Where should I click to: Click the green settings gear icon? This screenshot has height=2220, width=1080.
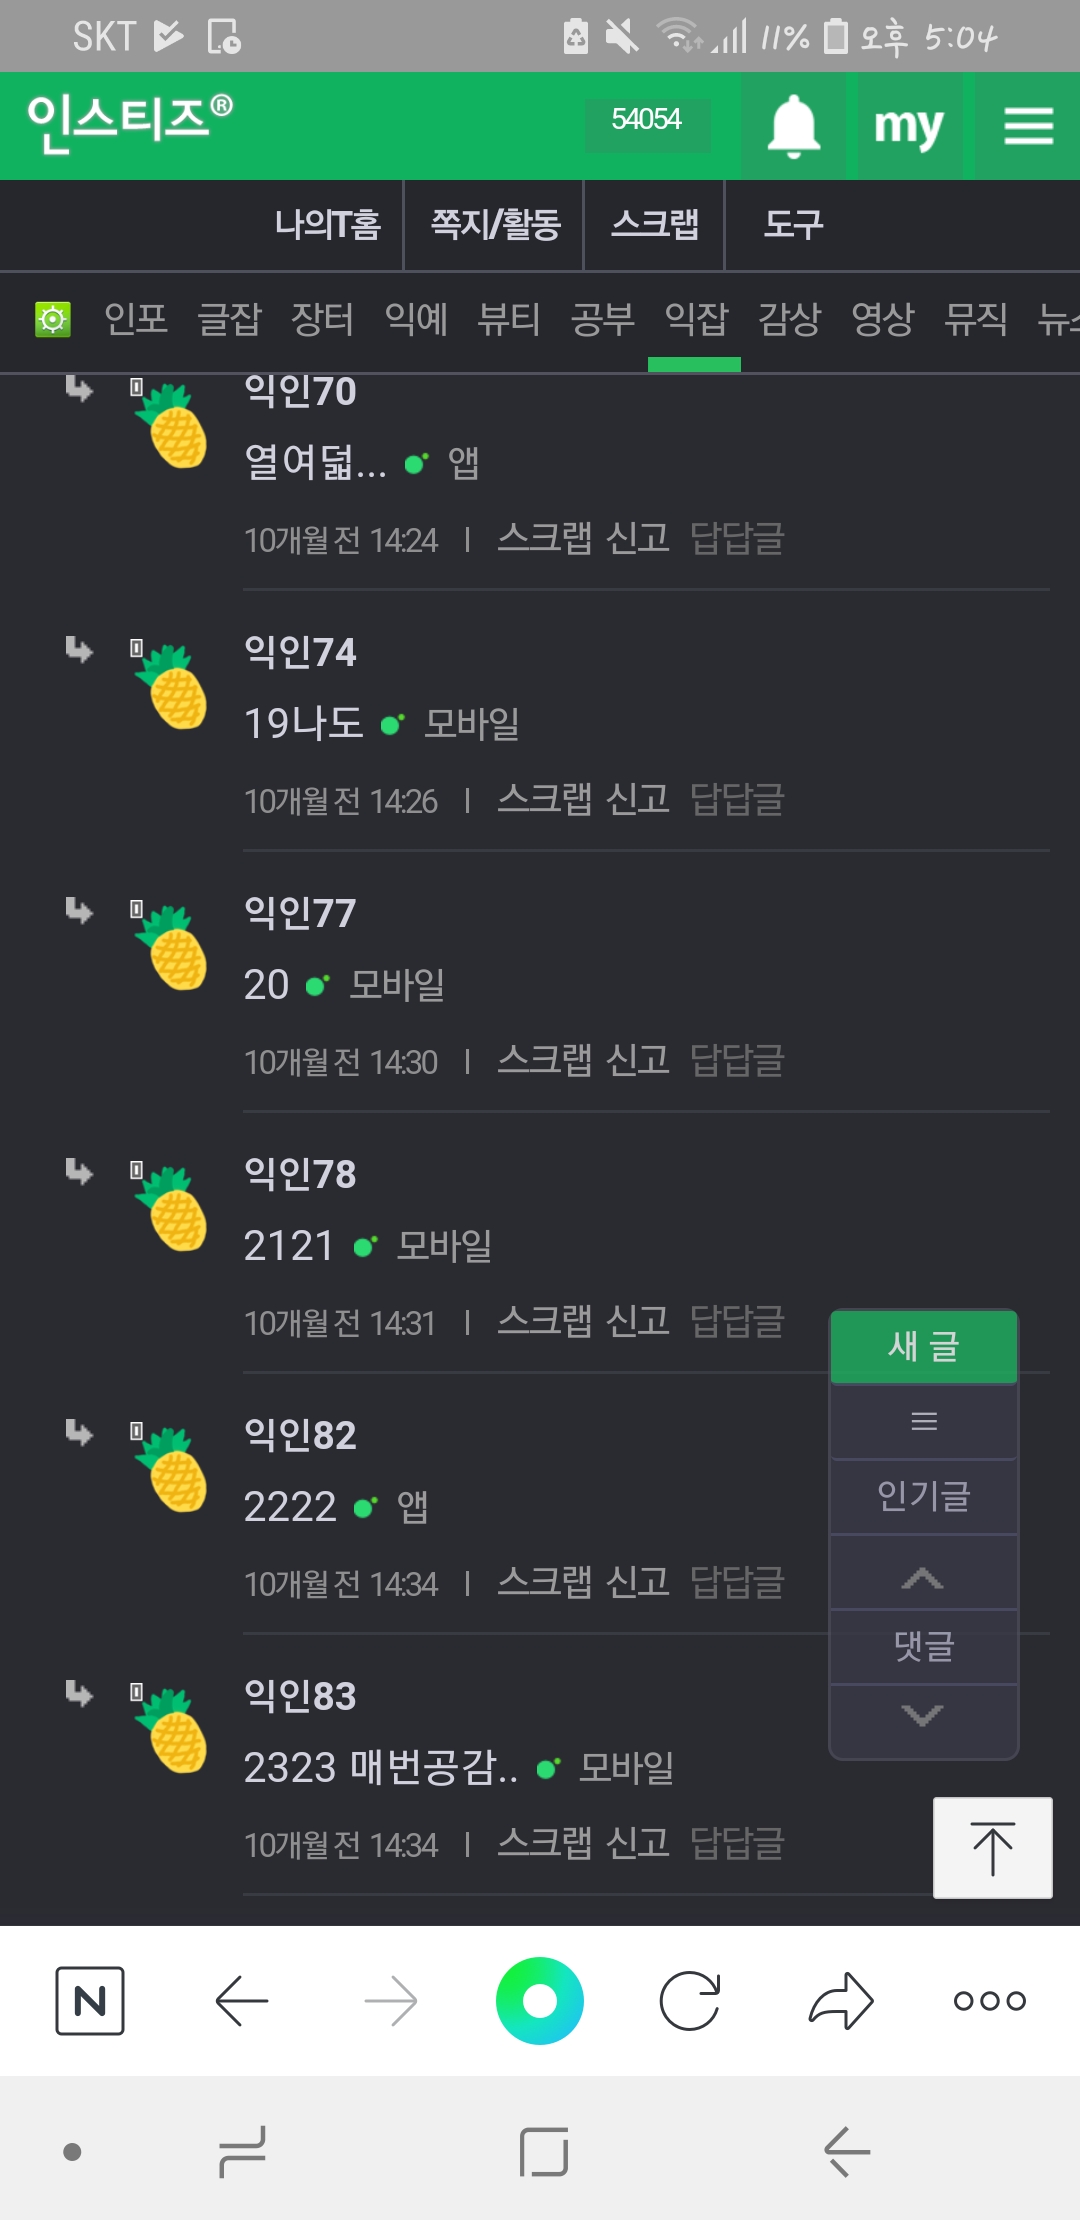(53, 320)
